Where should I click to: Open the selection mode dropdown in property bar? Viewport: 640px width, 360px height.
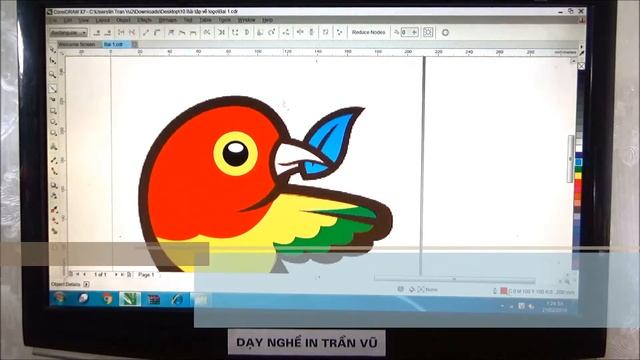[x=68, y=32]
